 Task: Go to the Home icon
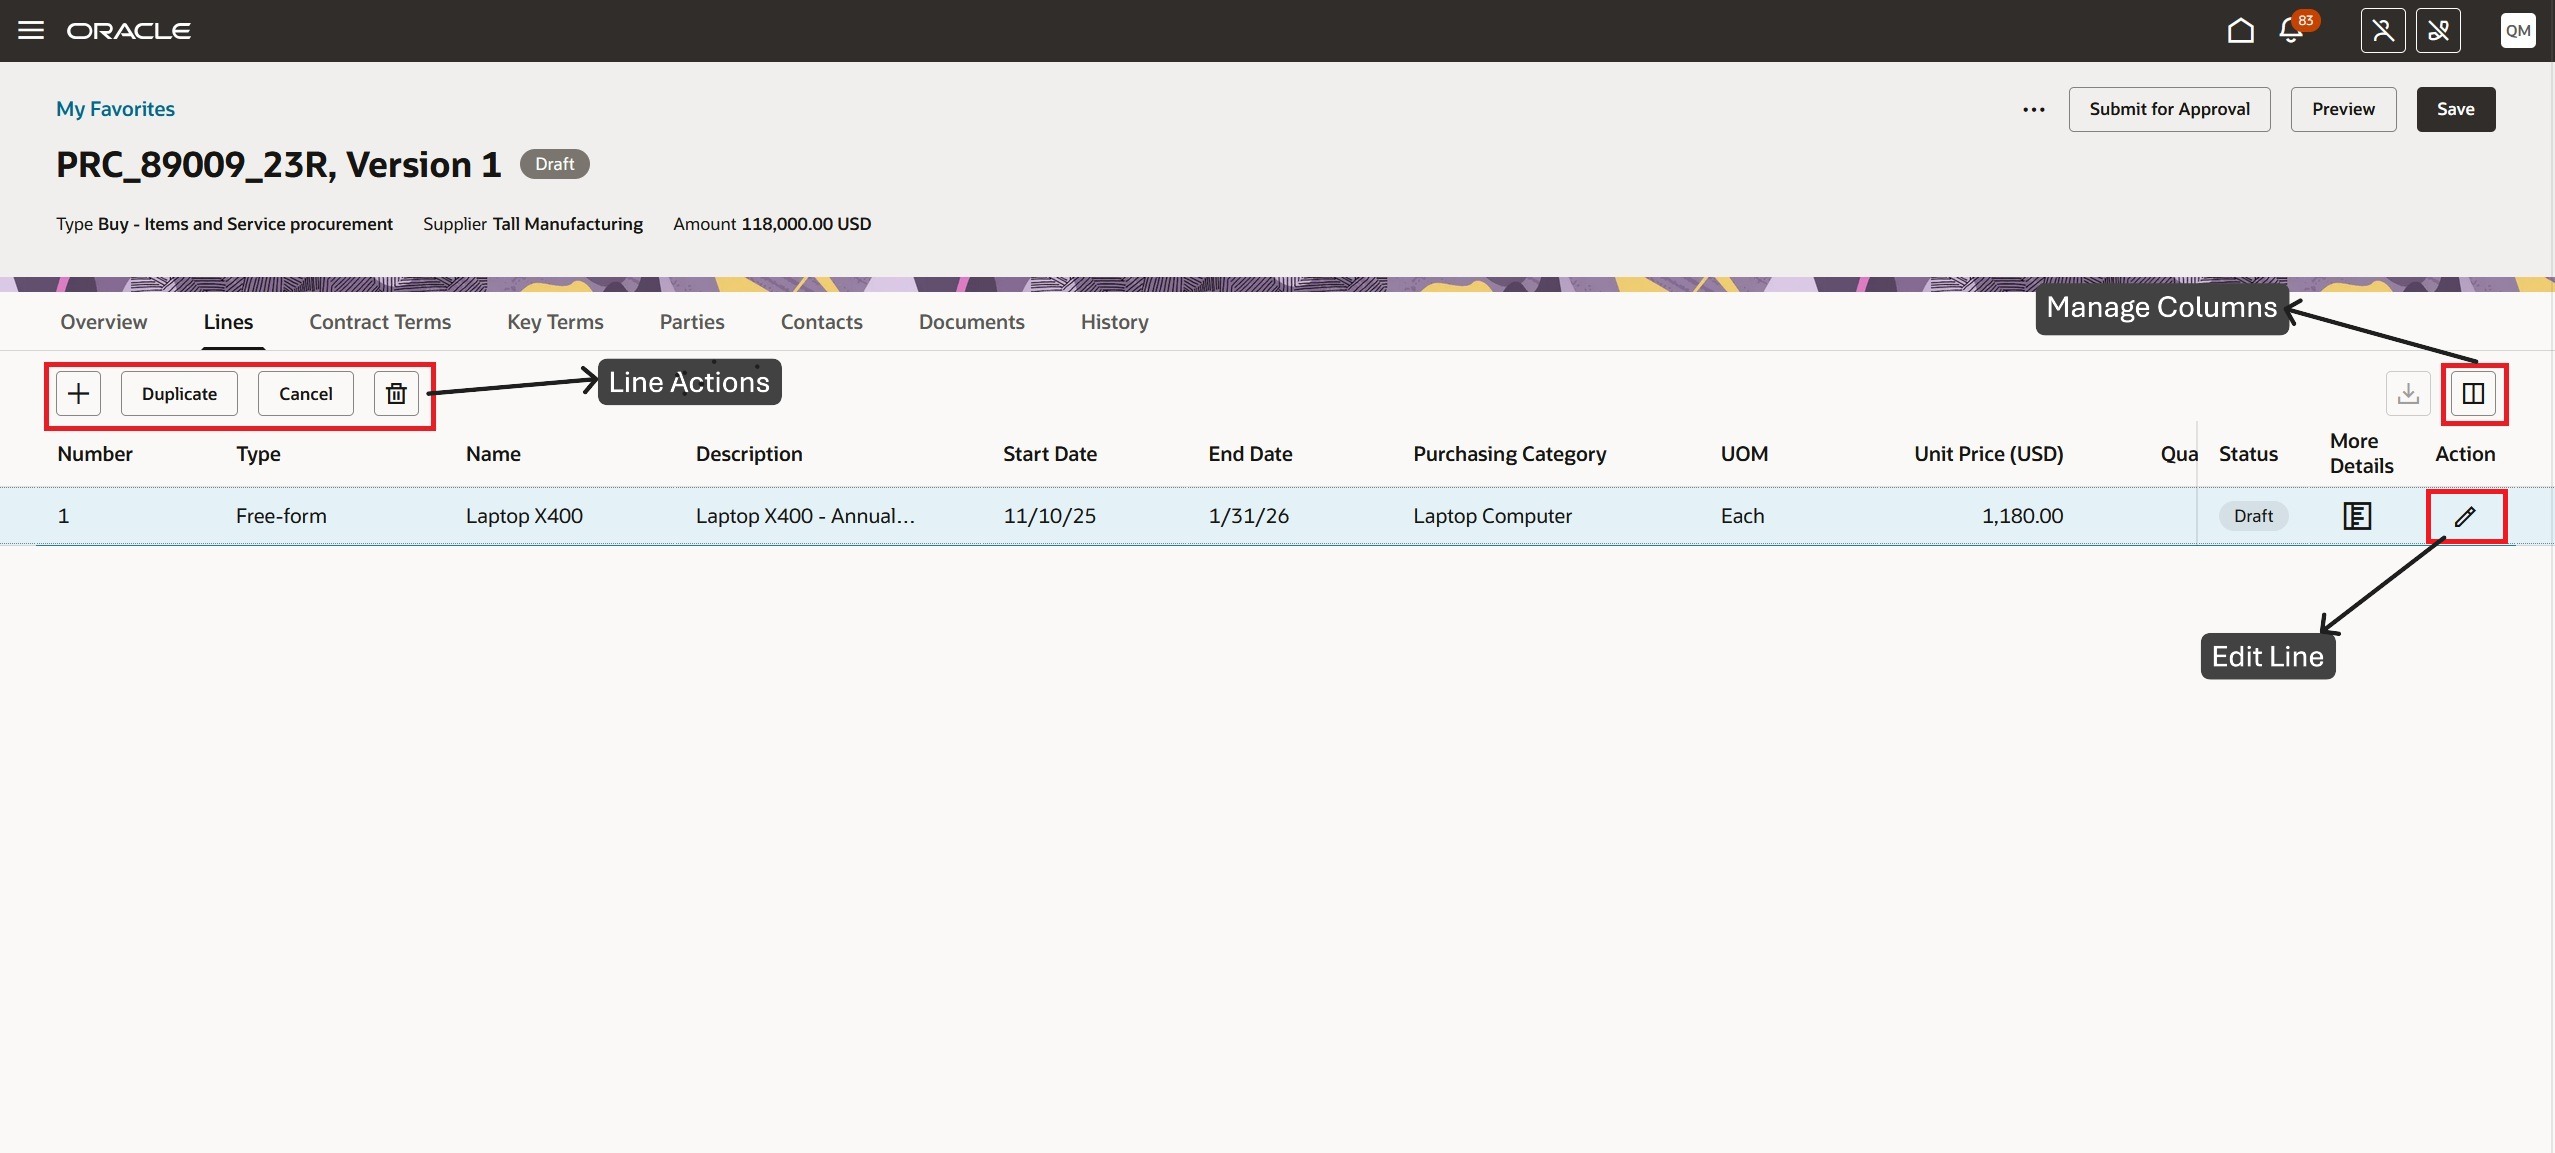[2240, 31]
